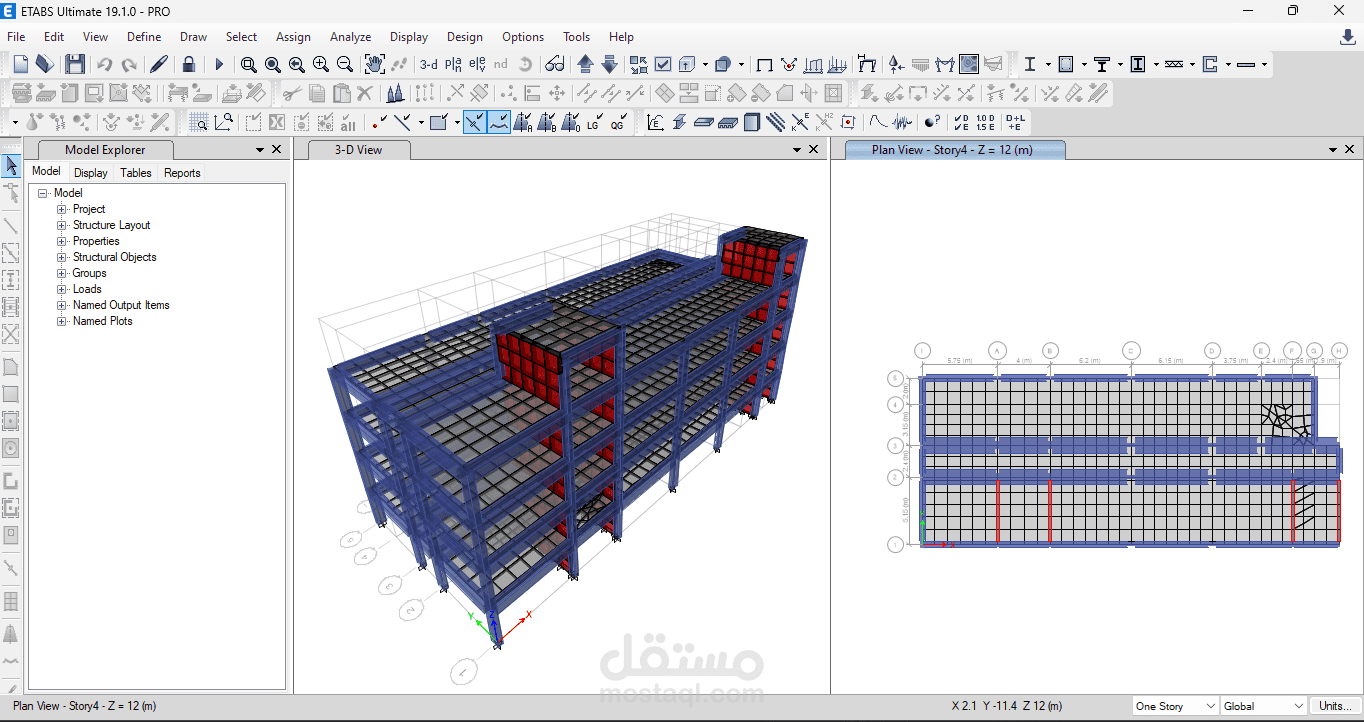Select the Structural Objects tree item
Screen dimensions: 1364x722
point(114,257)
